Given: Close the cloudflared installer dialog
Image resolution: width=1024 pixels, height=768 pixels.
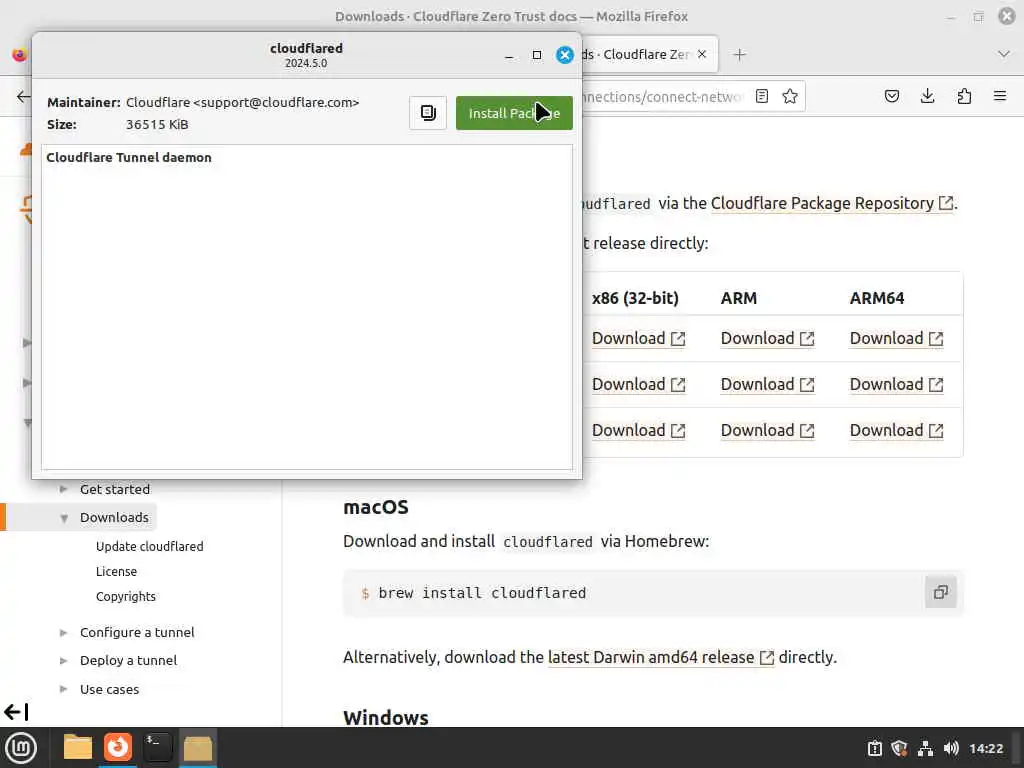Looking at the screenshot, I should pos(565,55).
